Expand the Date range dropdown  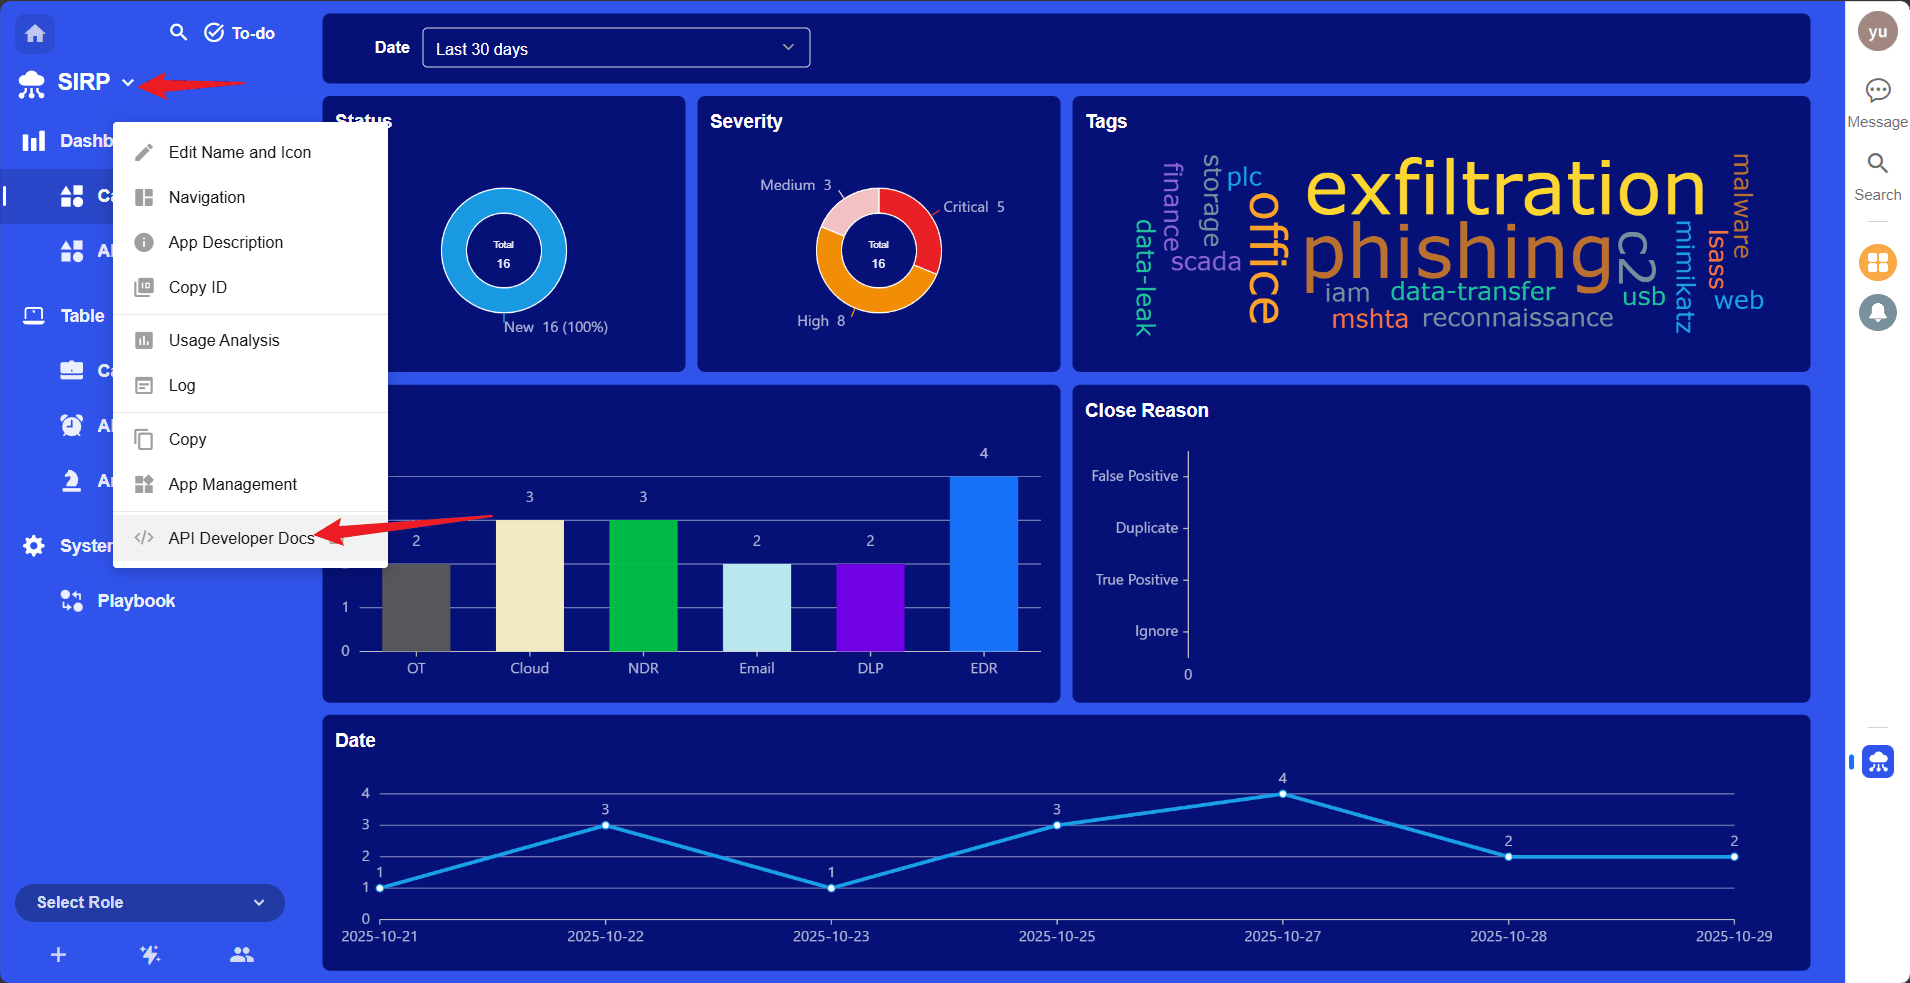pyautogui.click(x=615, y=48)
